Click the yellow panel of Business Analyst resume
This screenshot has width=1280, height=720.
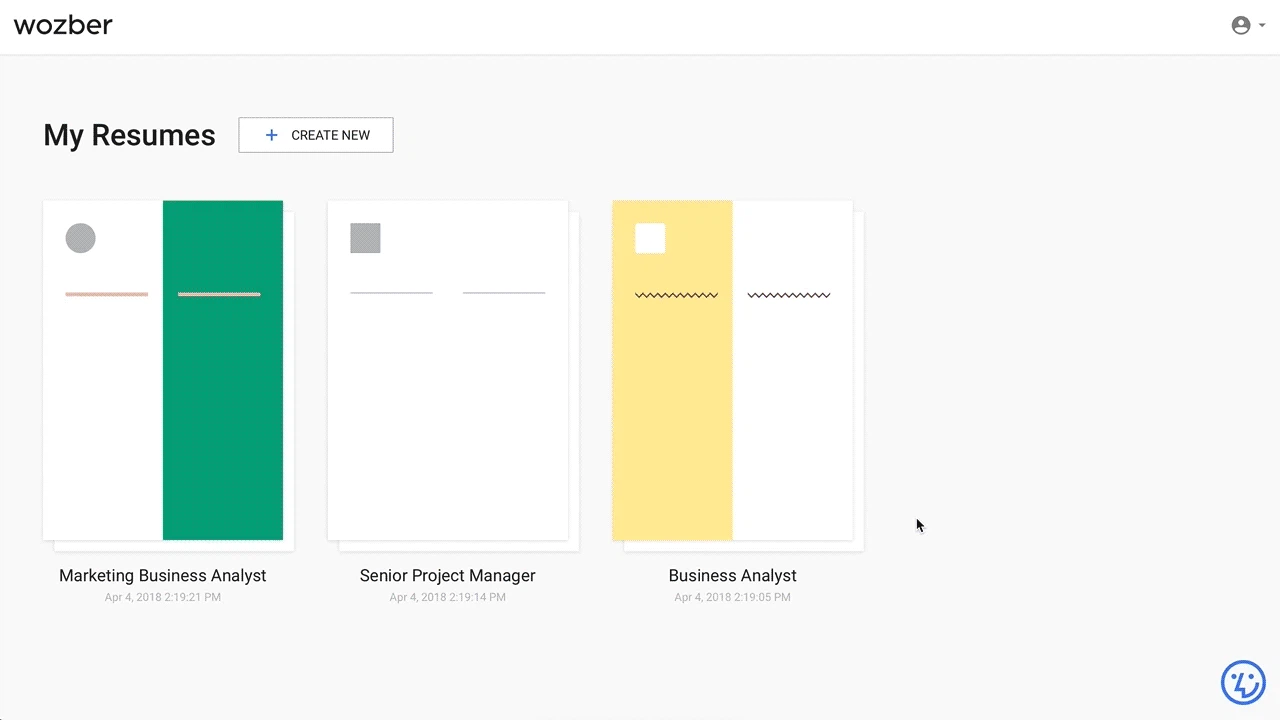click(x=672, y=420)
